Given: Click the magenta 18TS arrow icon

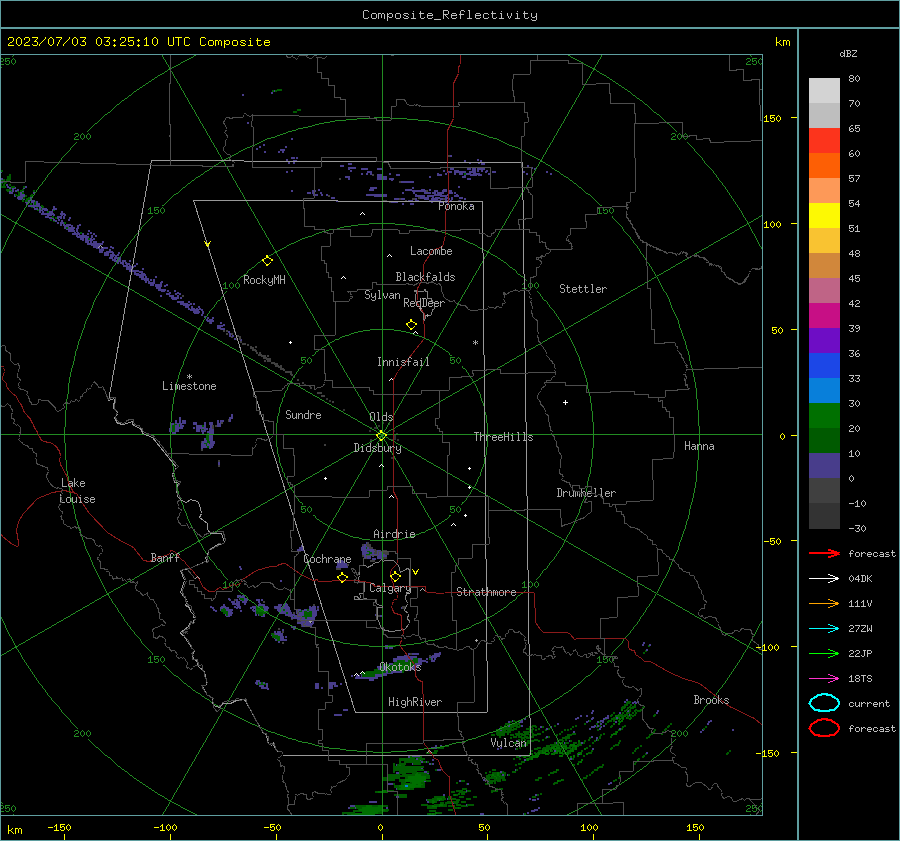Looking at the screenshot, I should click(x=824, y=679).
